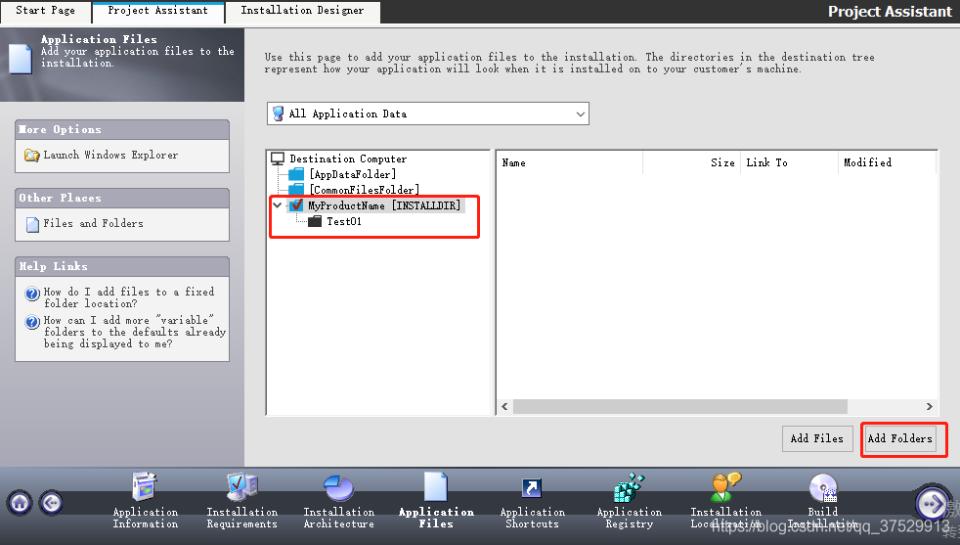Select MyProductName [INSTALLDIR] tree node
The width and height of the screenshot is (960, 545).
pyautogui.click(x=384, y=205)
